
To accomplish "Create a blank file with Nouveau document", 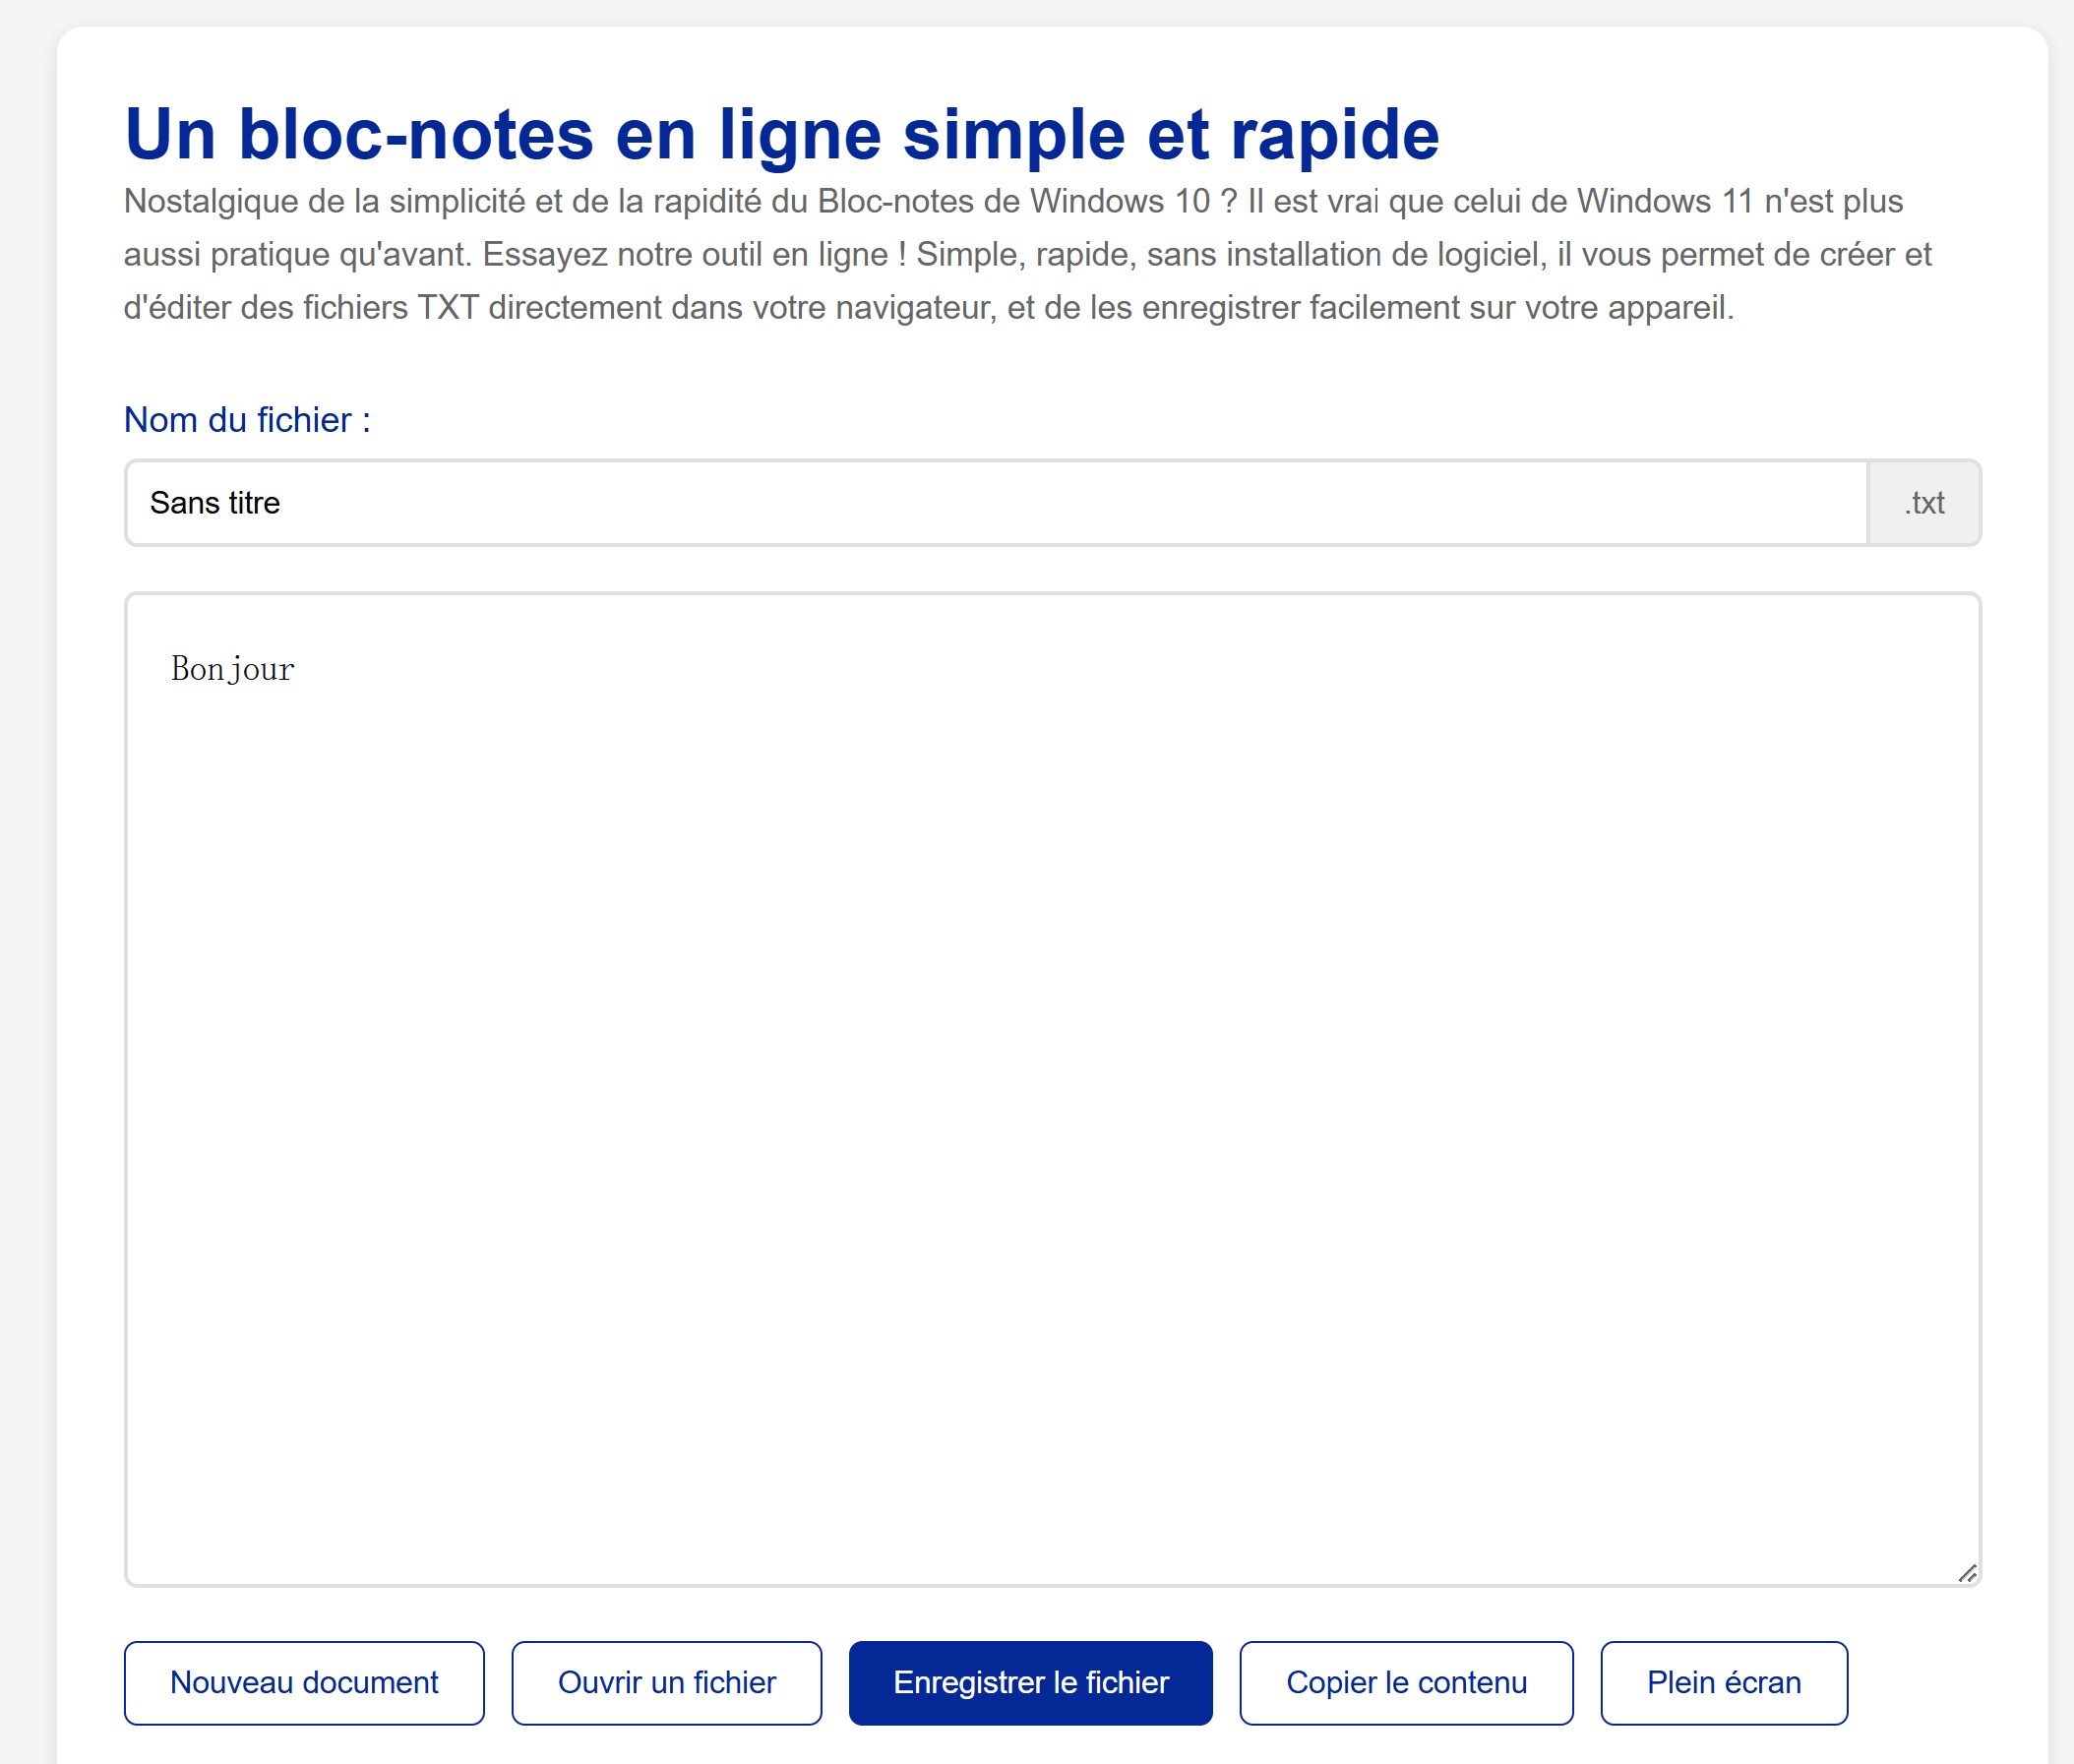I will [304, 1683].
